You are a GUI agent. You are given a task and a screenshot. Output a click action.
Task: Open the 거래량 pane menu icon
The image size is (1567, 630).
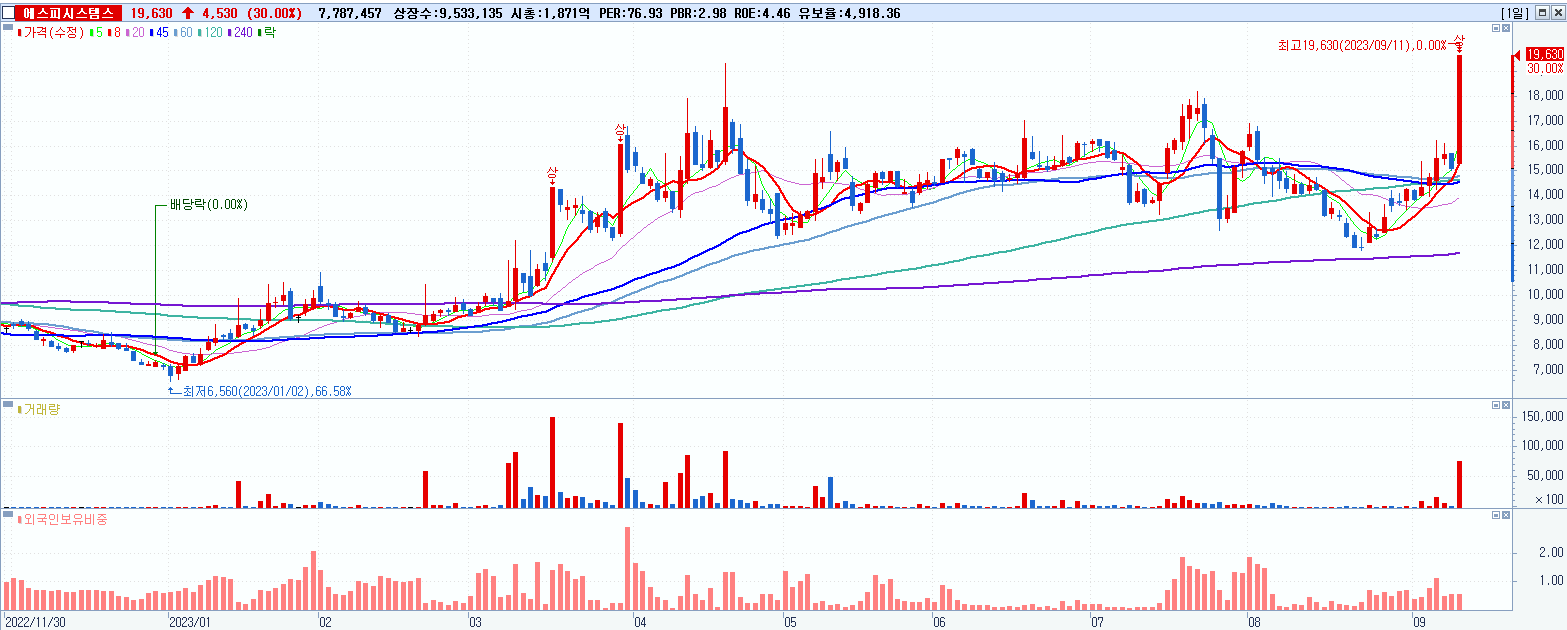[x=8, y=404]
